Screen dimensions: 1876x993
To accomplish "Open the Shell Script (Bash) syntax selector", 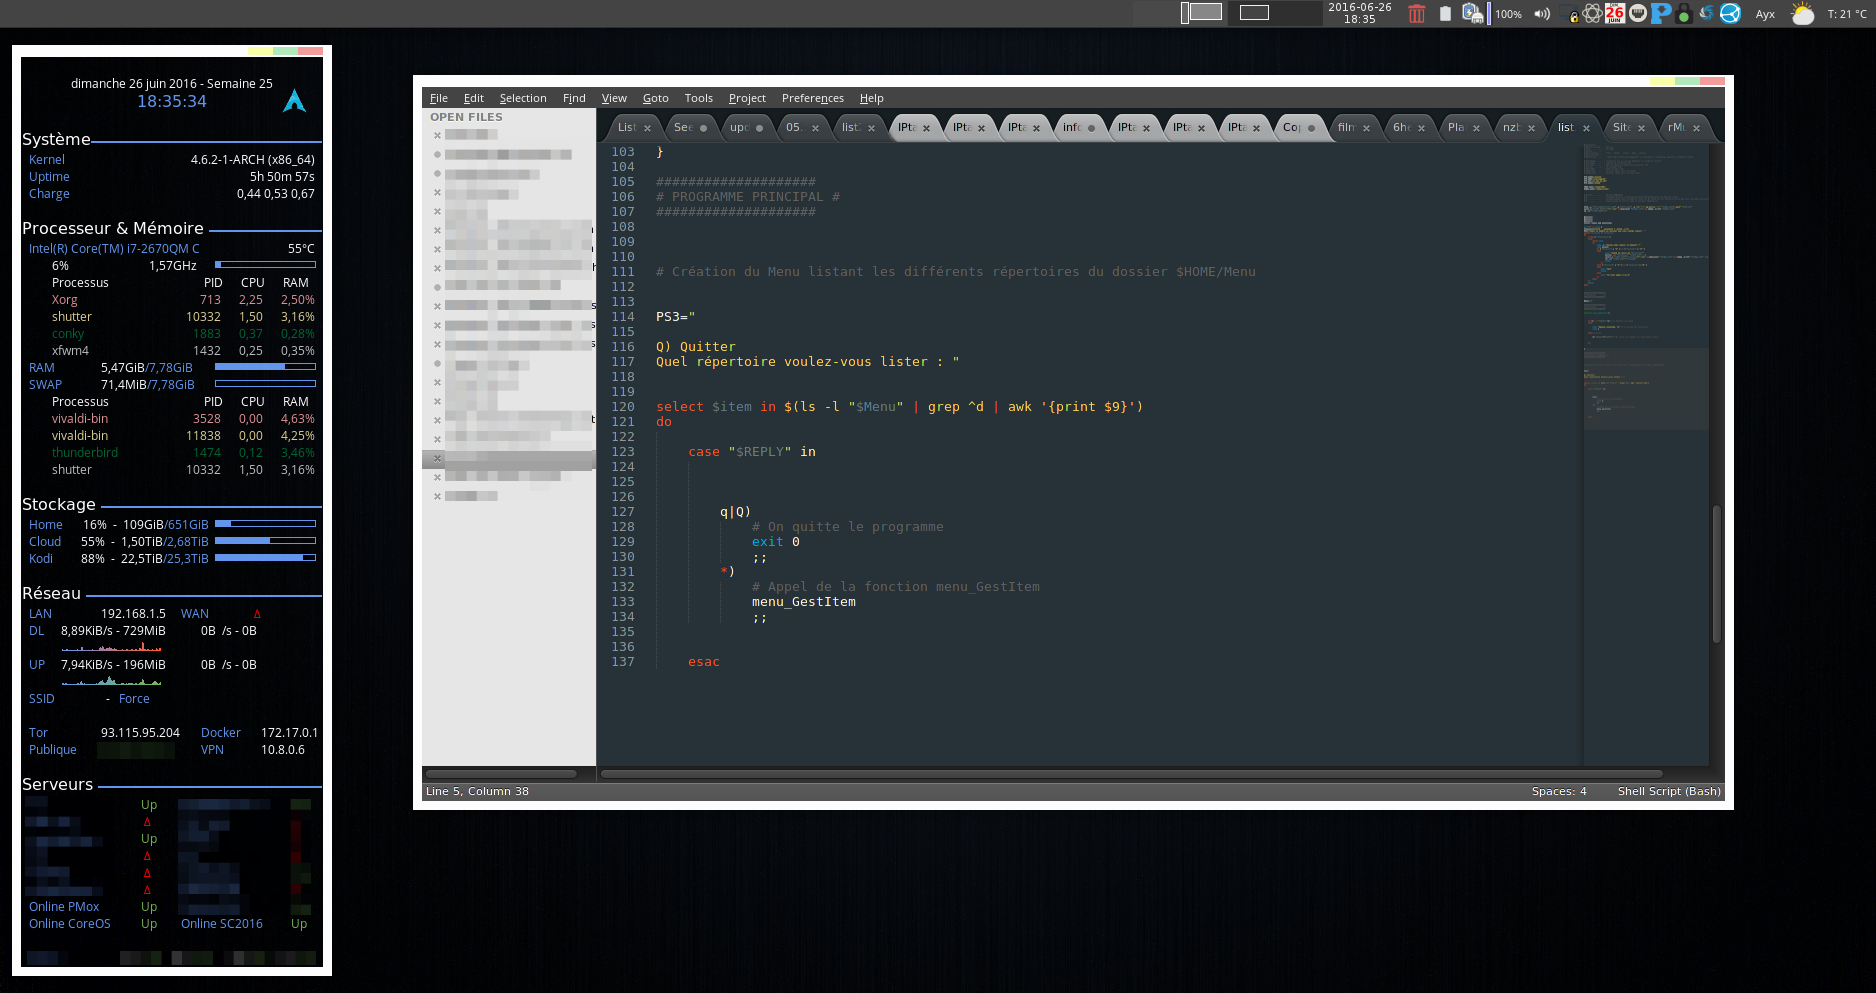I will click(1669, 791).
